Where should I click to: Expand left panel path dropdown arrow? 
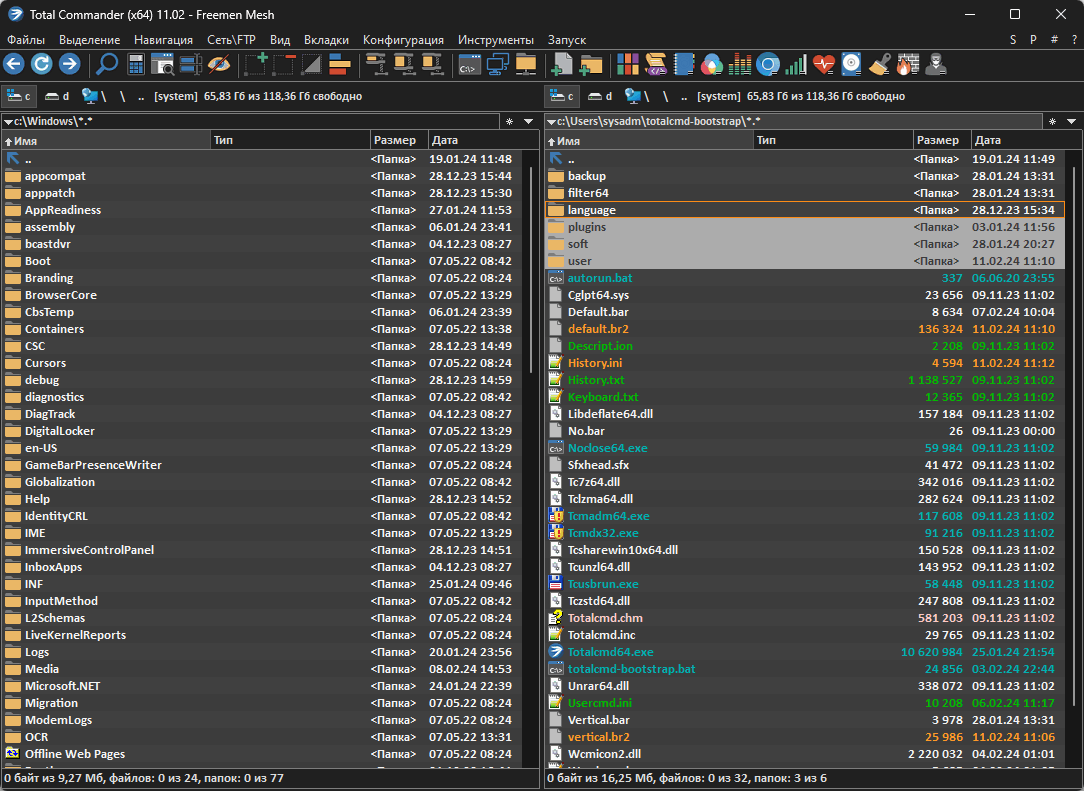pyautogui.click(x=9, y=121)
